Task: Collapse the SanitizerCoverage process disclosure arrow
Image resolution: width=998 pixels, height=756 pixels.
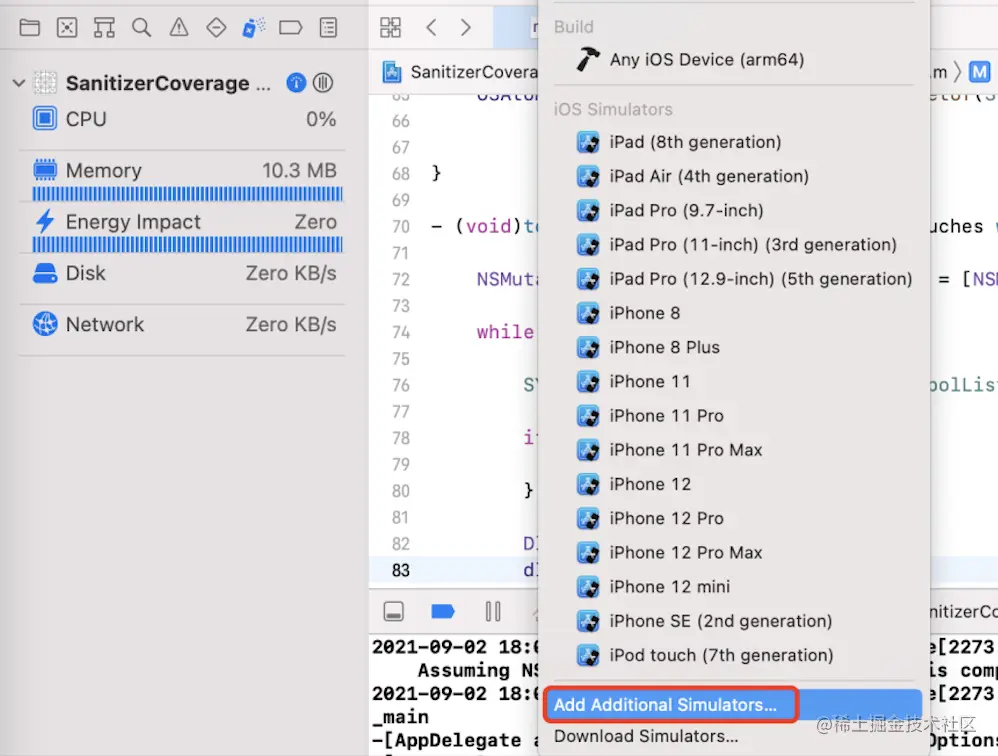Action: (x=19, y=83)
